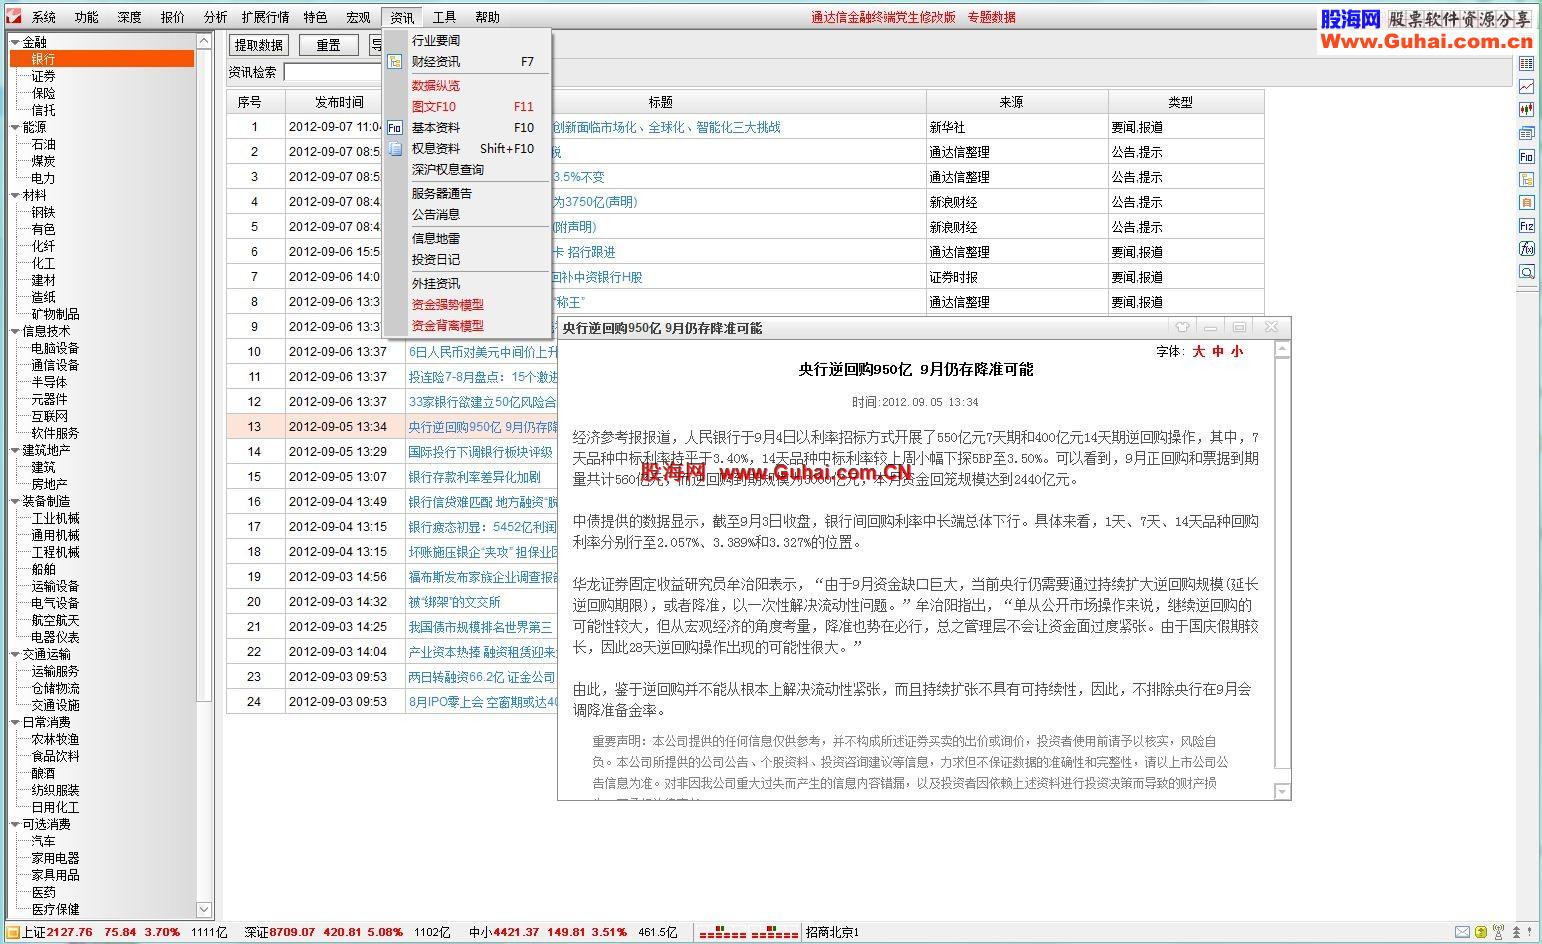
Task: Click the F10 icon beside 基本资料 menu entry
Action: pos(394,128)
